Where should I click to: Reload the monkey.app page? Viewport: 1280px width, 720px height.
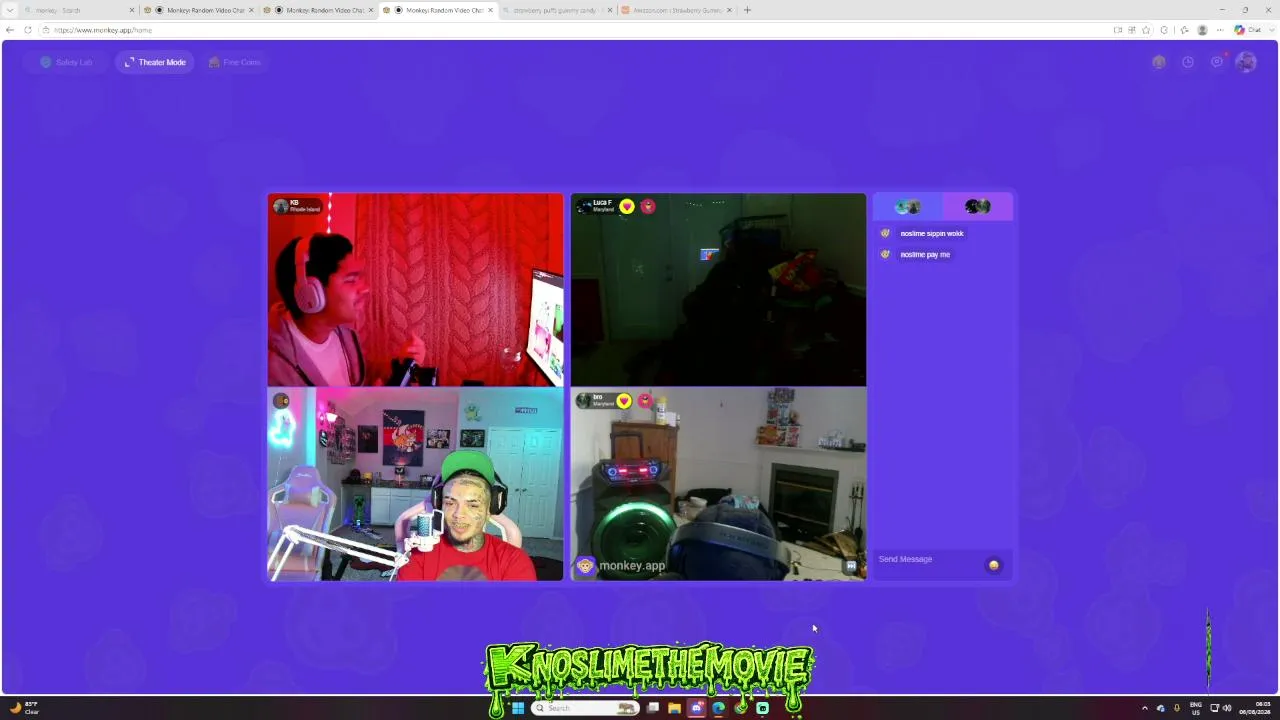[x=28, y=30]
